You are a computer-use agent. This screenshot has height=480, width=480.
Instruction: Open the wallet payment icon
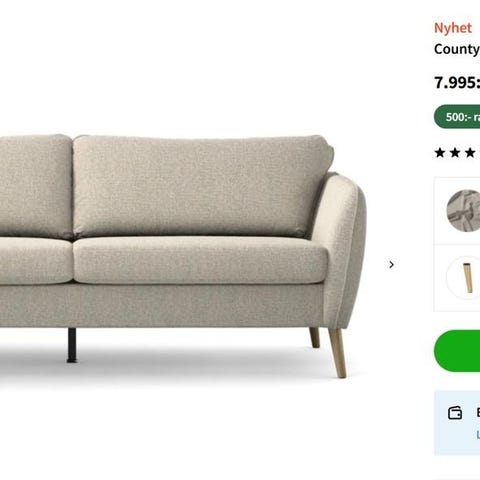[x=455, y=413]
